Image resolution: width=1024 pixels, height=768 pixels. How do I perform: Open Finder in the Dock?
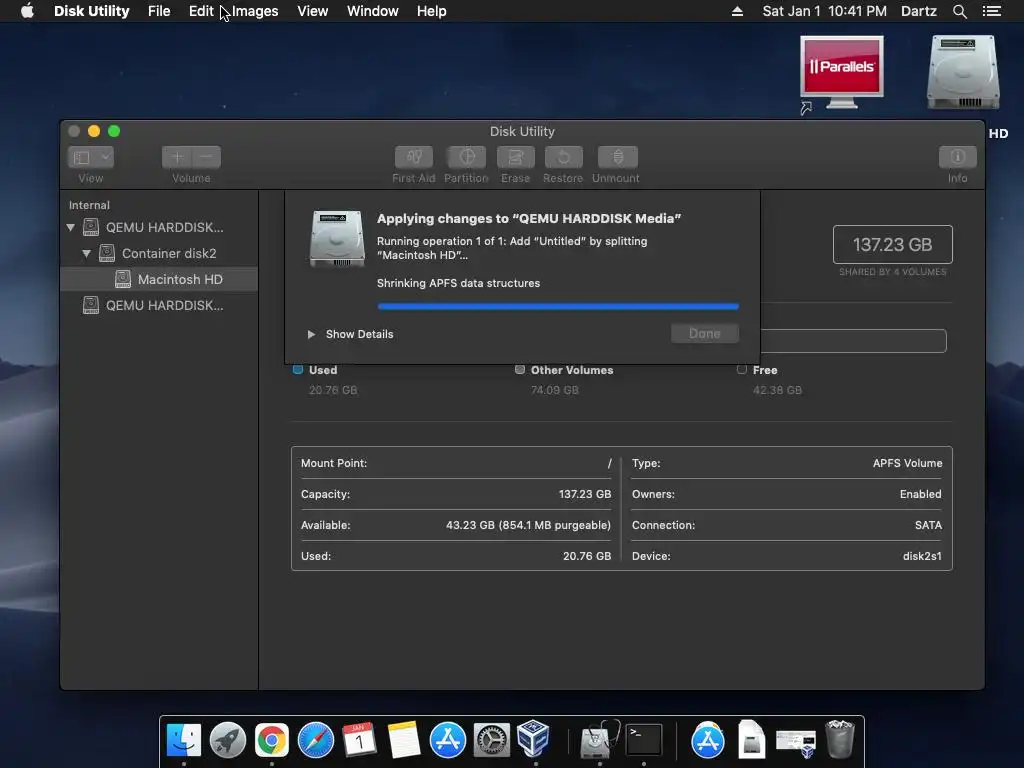(184, 740)
